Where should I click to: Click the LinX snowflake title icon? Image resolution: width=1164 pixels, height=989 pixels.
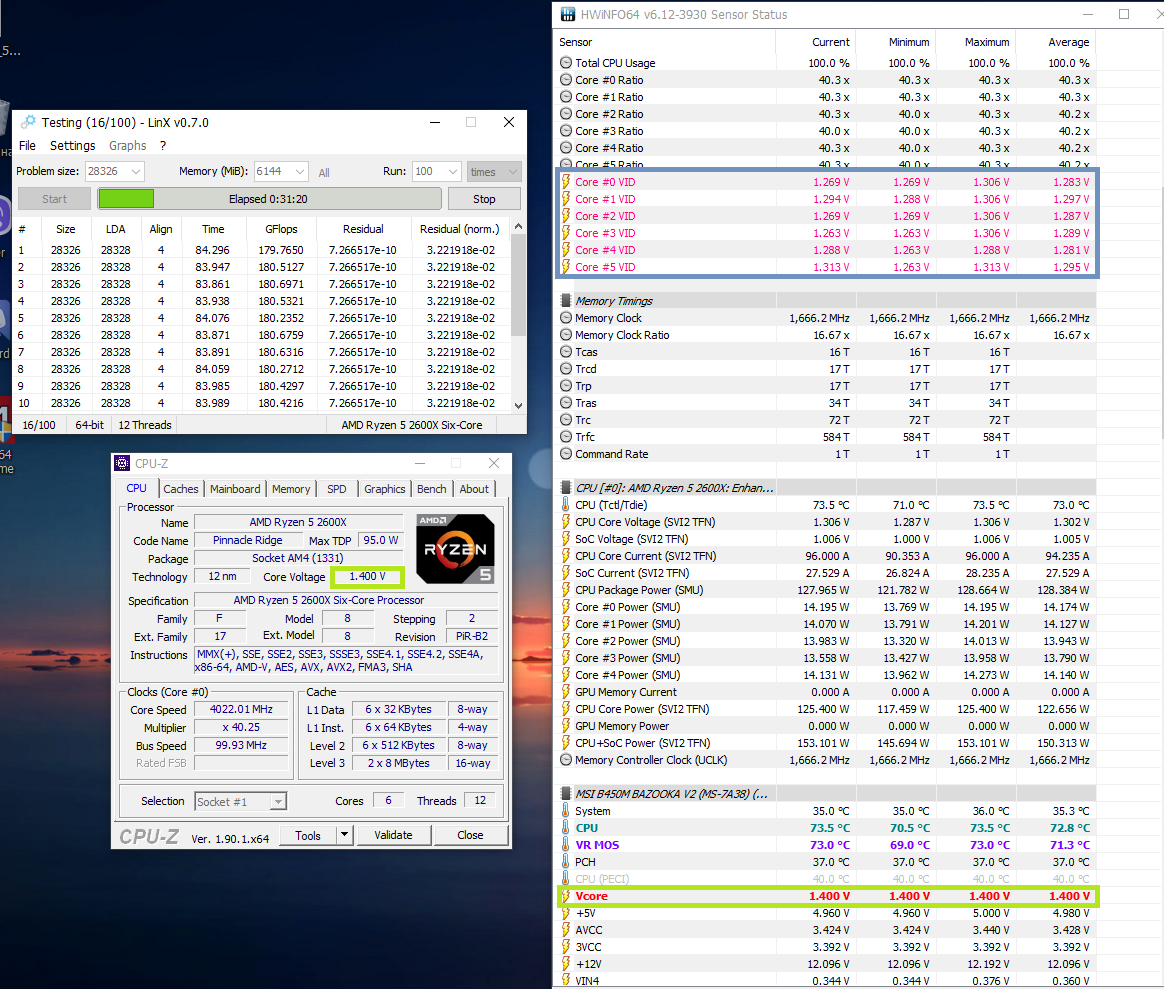pos(28,122)
